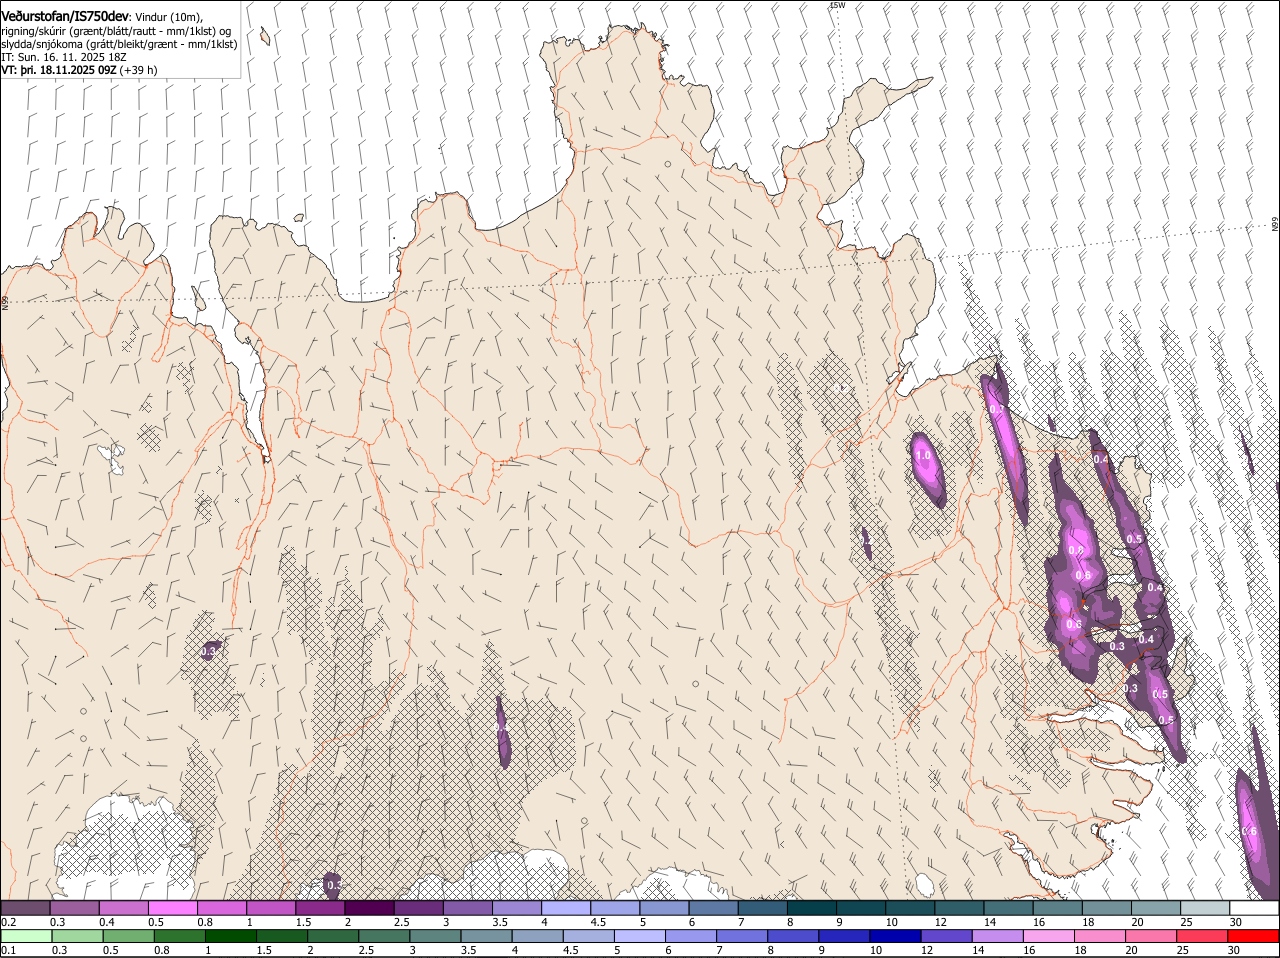Select the 0.8 swatch on the purple scale
Screen dimensions: 1280x958
[x=221, y=908]
